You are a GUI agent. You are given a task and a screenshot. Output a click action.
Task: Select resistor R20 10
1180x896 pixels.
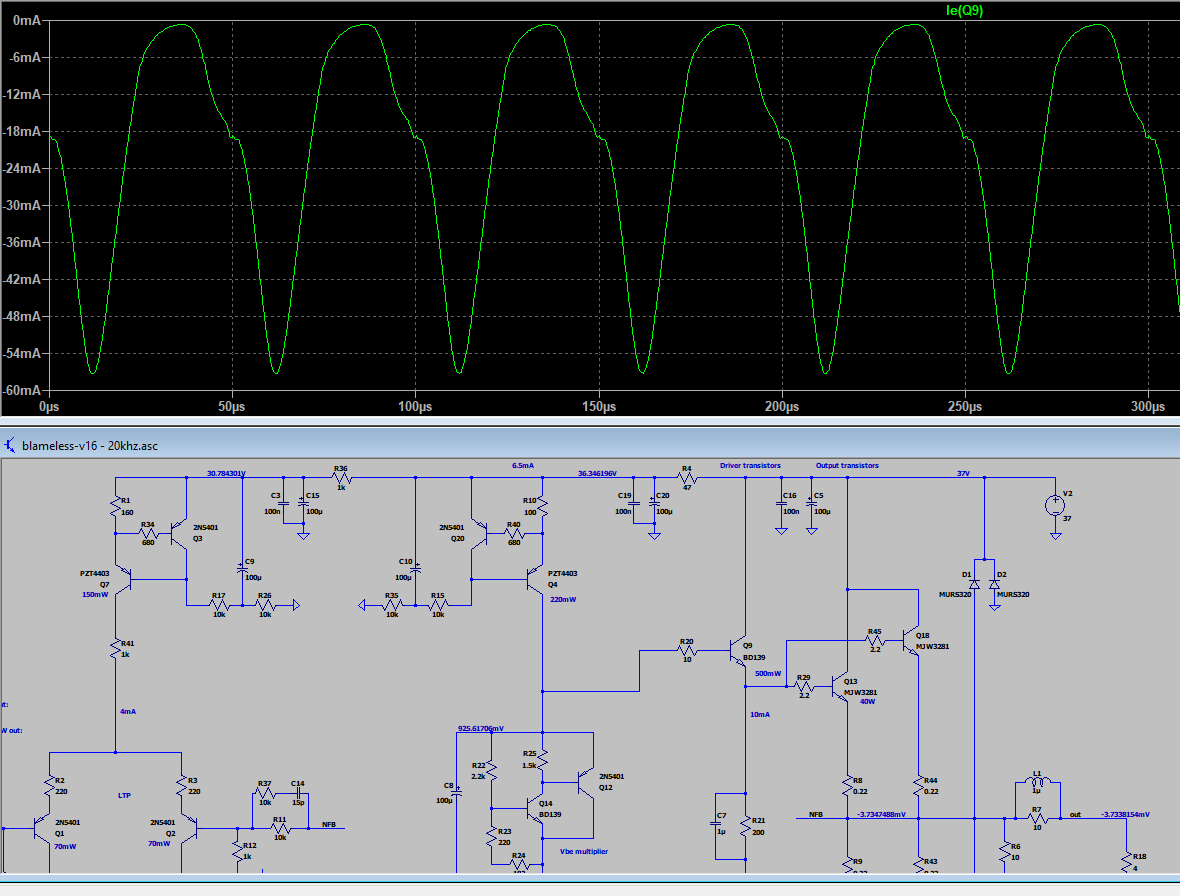(x=686, y=651)
